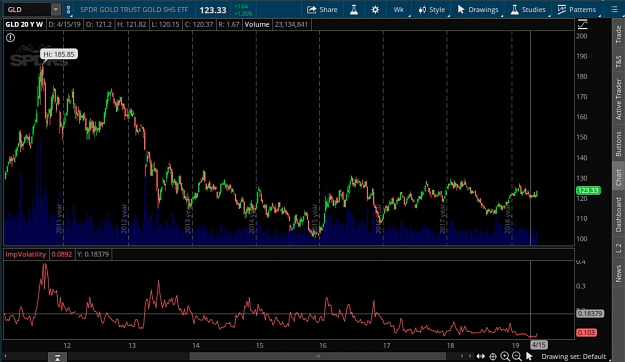625x362 pixels.
Task: Click the small right arrow after the scrollbar
Action: (x=470, y=356)
